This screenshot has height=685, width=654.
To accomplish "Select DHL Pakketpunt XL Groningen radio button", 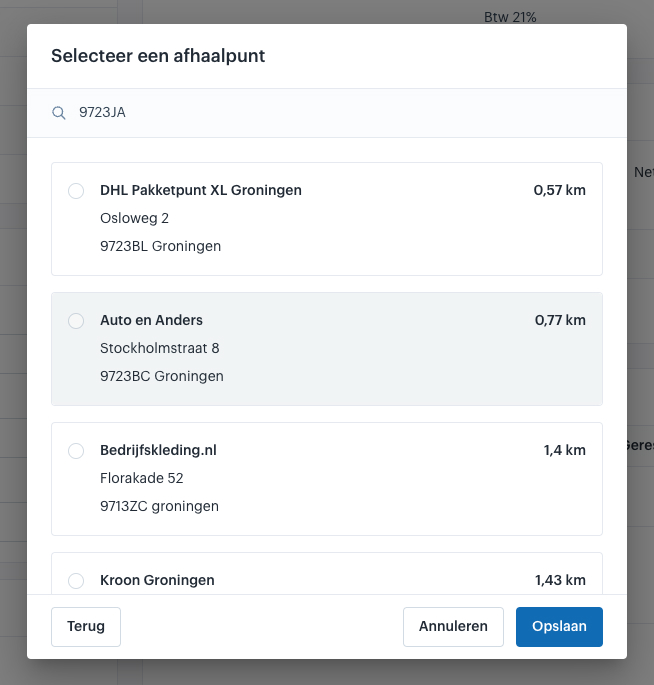I will point(76,191).
